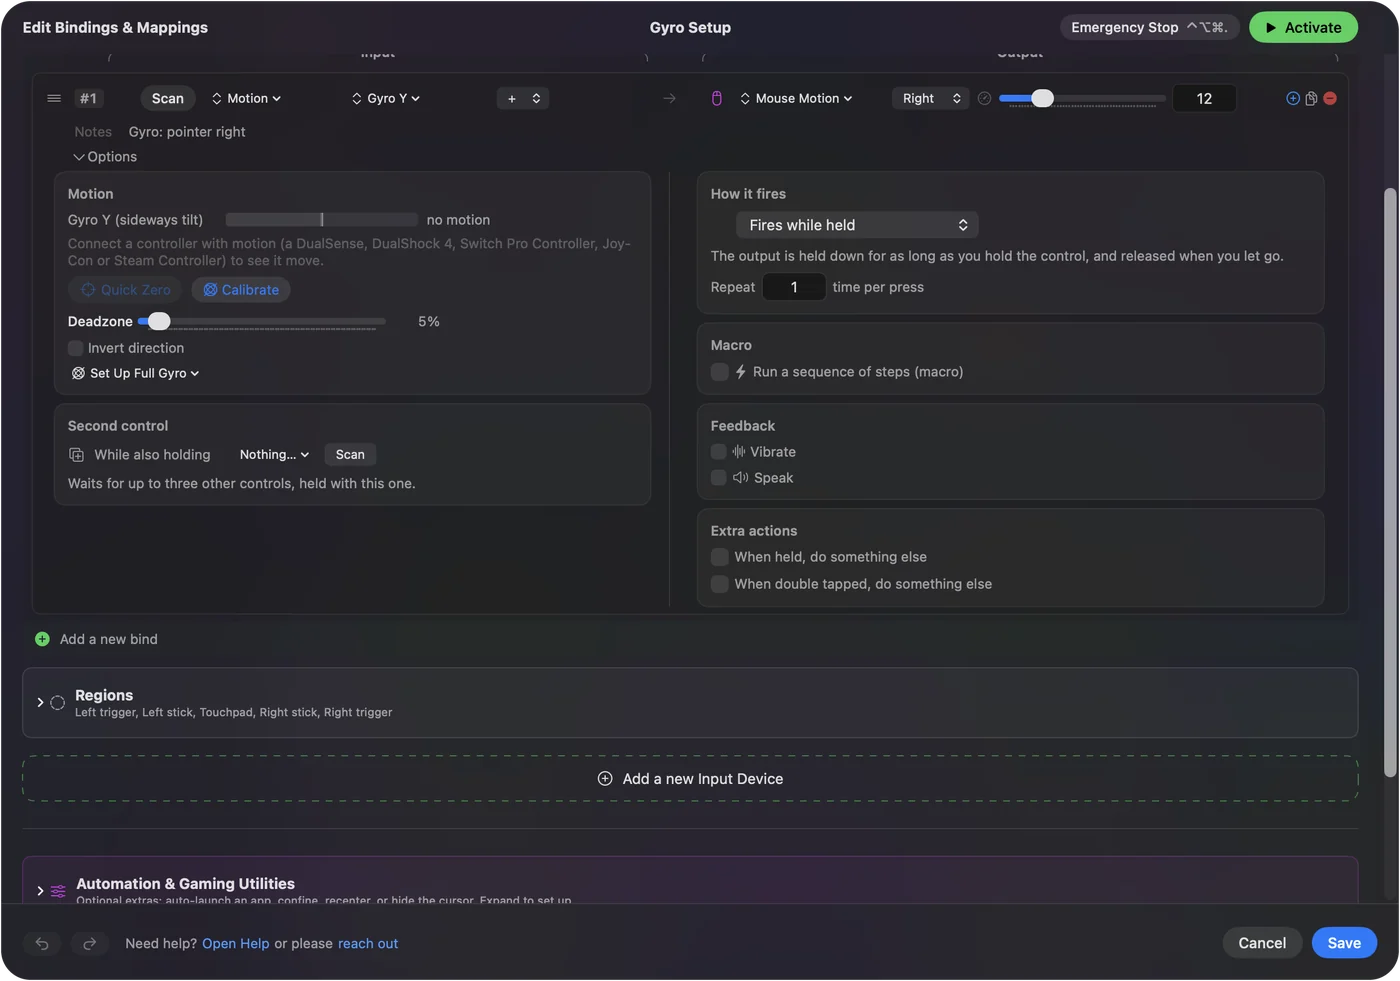Add an output with the blue plus icon
Screen dimensions: 1400x981
pos(1293,98)
